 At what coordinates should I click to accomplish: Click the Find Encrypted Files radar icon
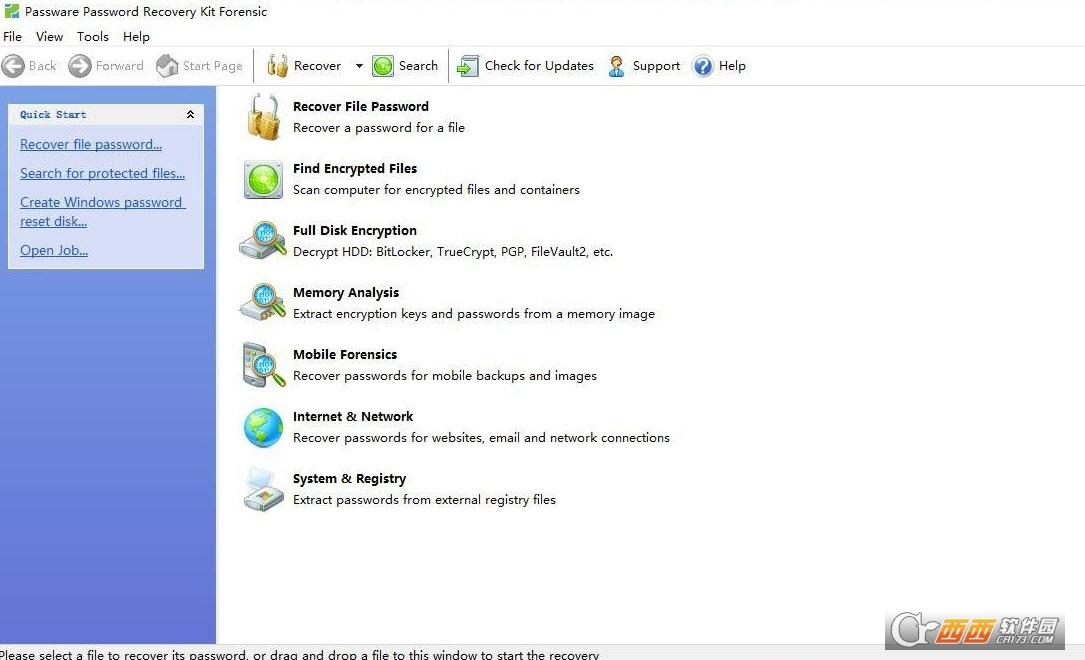(263, 180)
